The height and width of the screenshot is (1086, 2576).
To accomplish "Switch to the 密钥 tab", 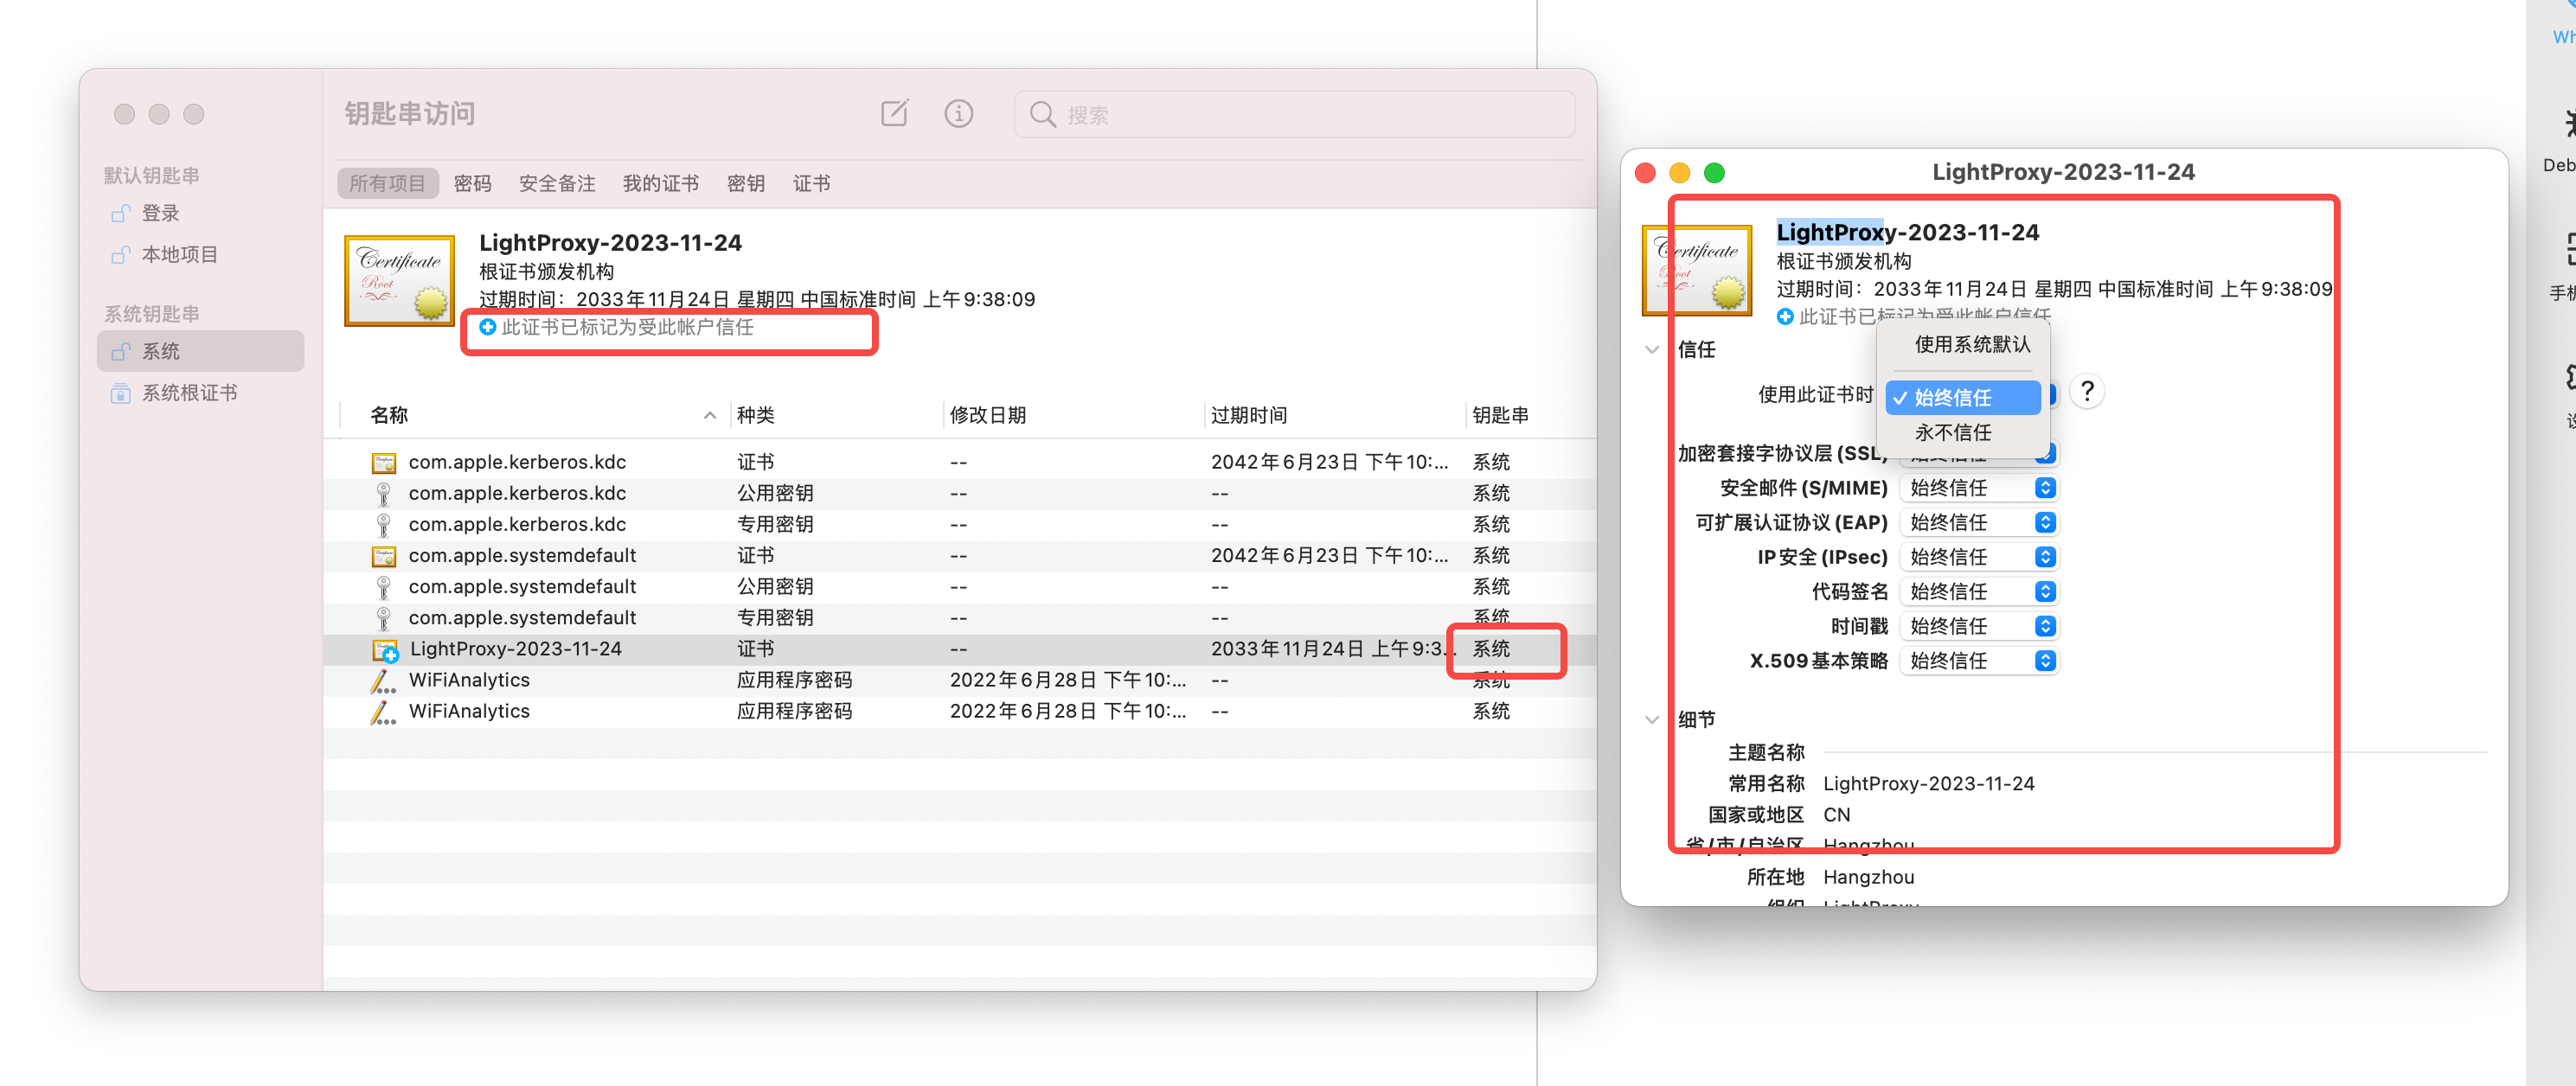I will (745, 184).
